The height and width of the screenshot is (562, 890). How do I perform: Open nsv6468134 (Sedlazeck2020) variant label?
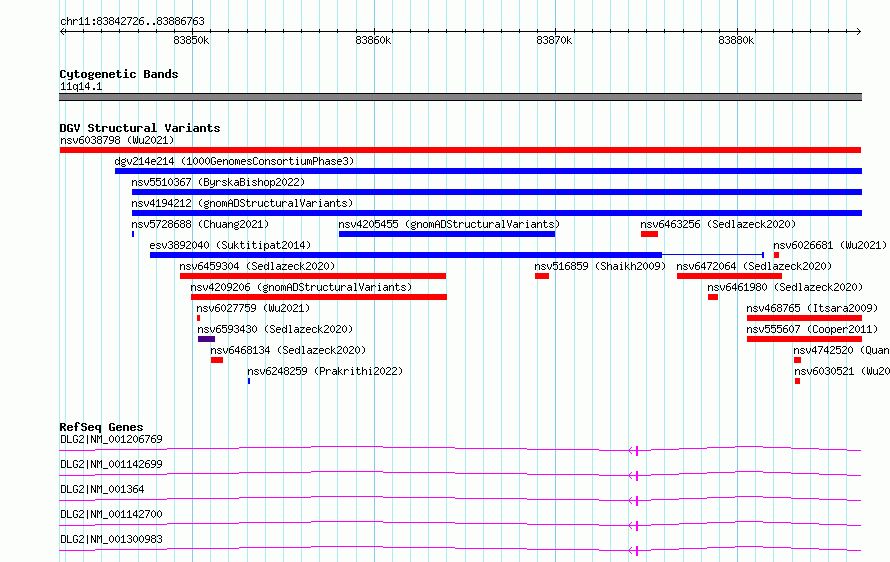(288, 350)
